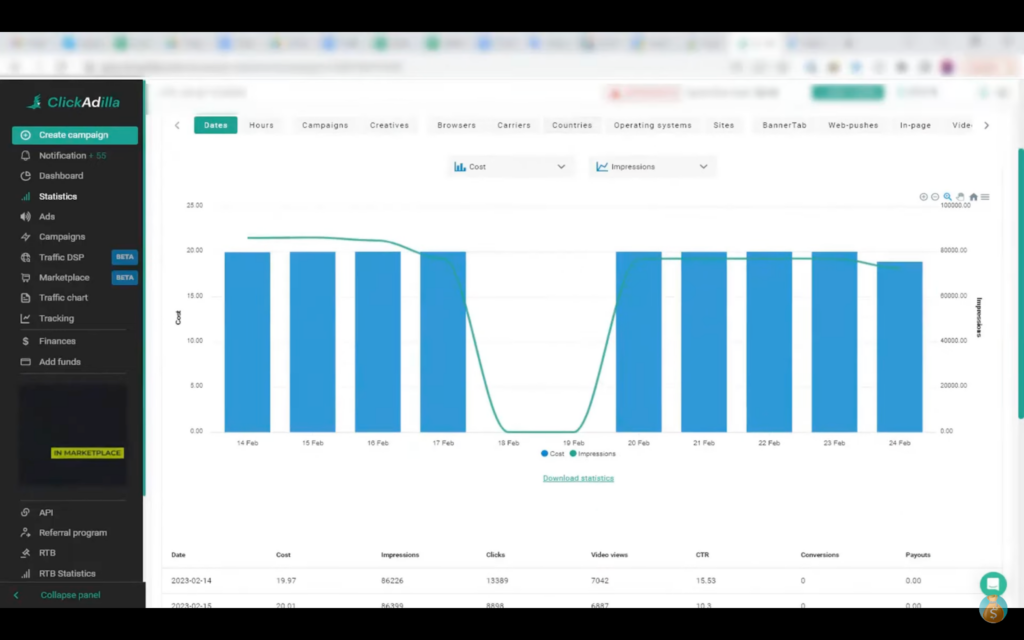
Task: Switch to the Sites tab
Action: tap(724, 125)
